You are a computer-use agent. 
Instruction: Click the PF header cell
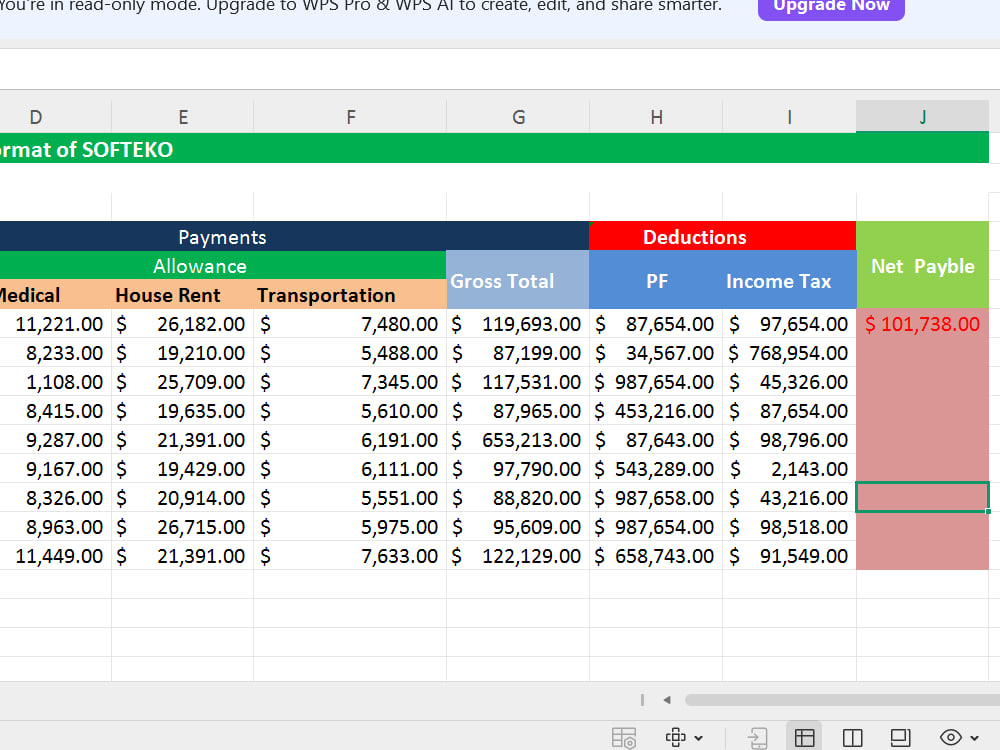(656, 279)
